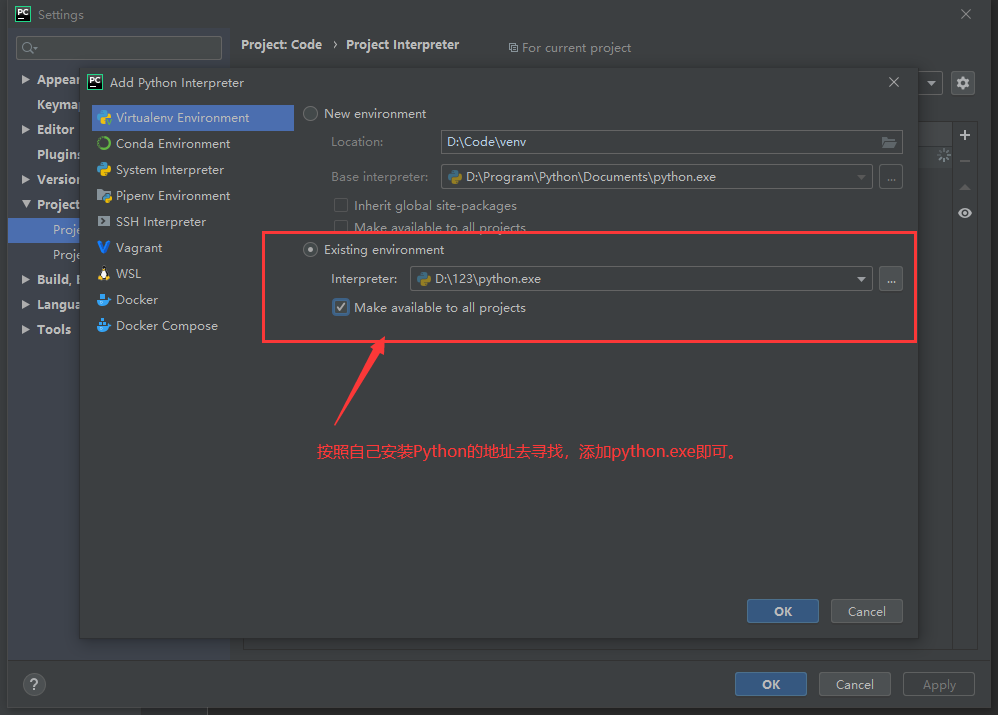
Task: Collapse Project section in Settings tree
Action: (x=25, y=204)
